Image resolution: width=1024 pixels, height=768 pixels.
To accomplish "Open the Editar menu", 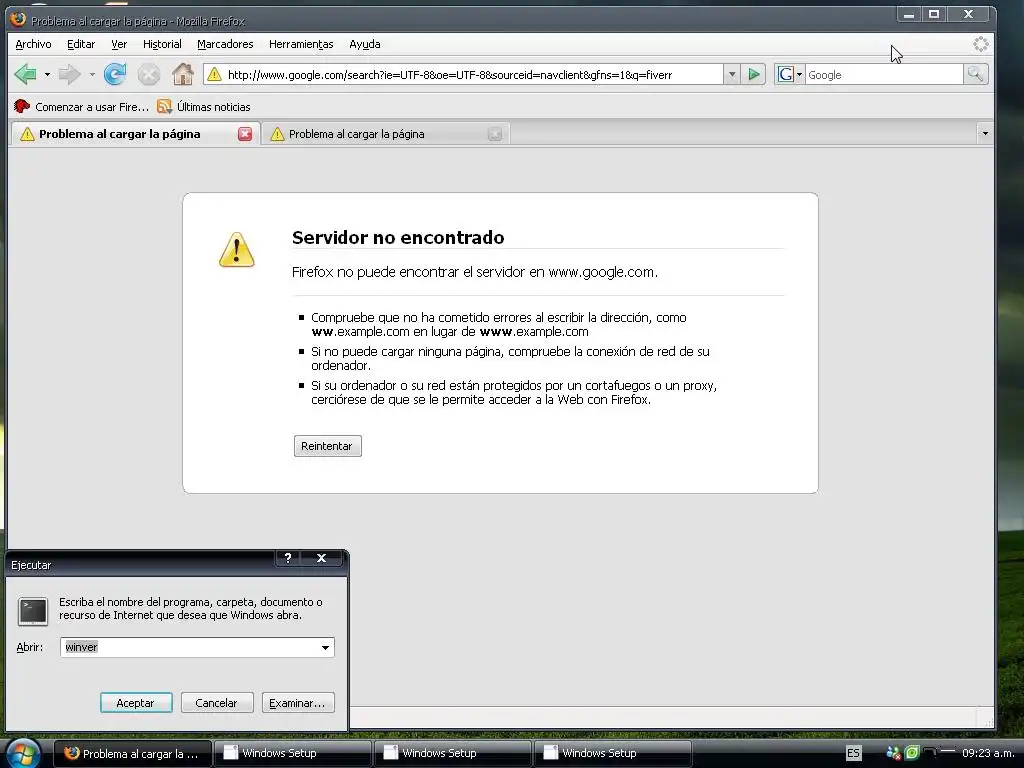I will (x=81, y=44).
